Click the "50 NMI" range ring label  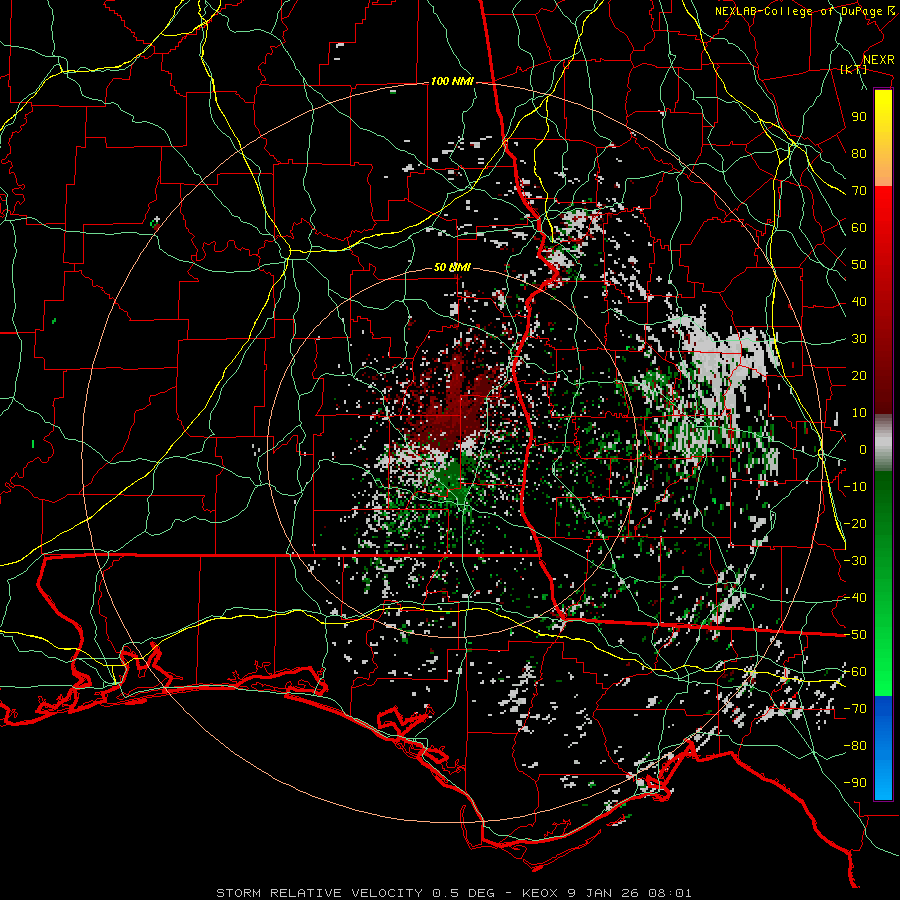click(x=452, y=267)
